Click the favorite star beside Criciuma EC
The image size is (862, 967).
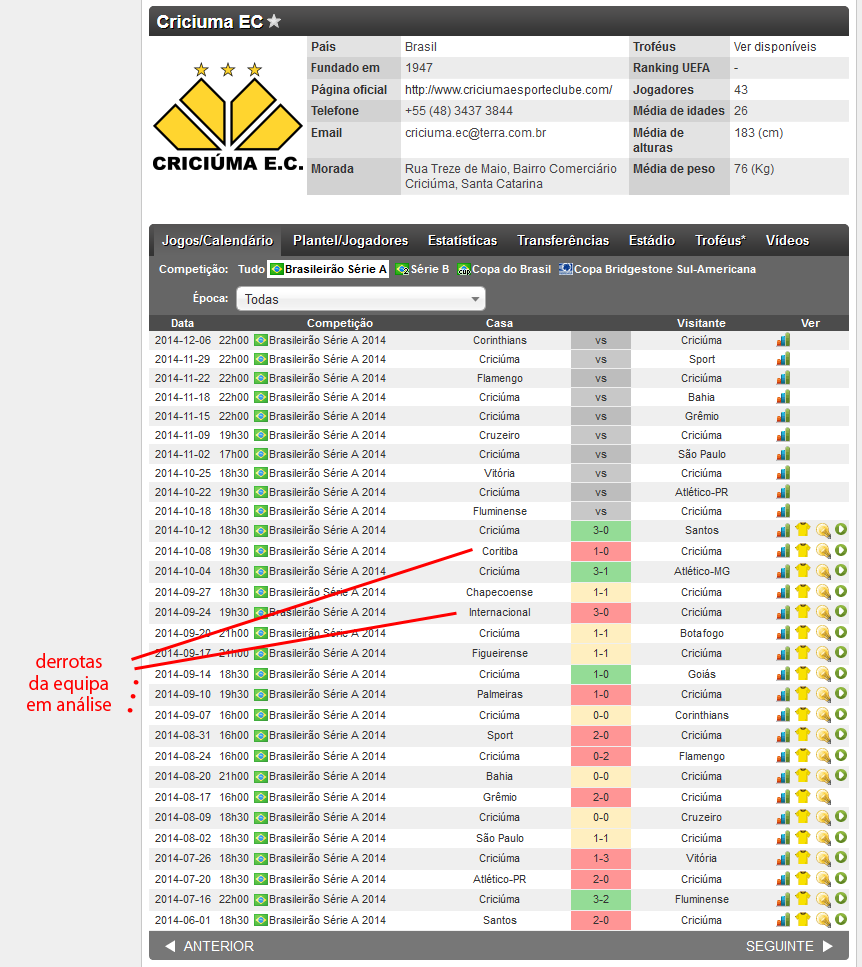274,21
